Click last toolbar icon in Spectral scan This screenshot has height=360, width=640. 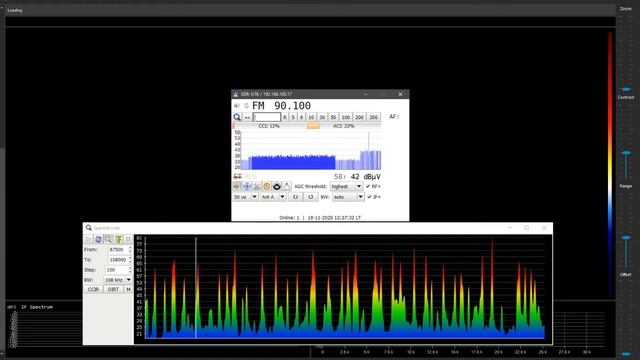pos(128,239)
